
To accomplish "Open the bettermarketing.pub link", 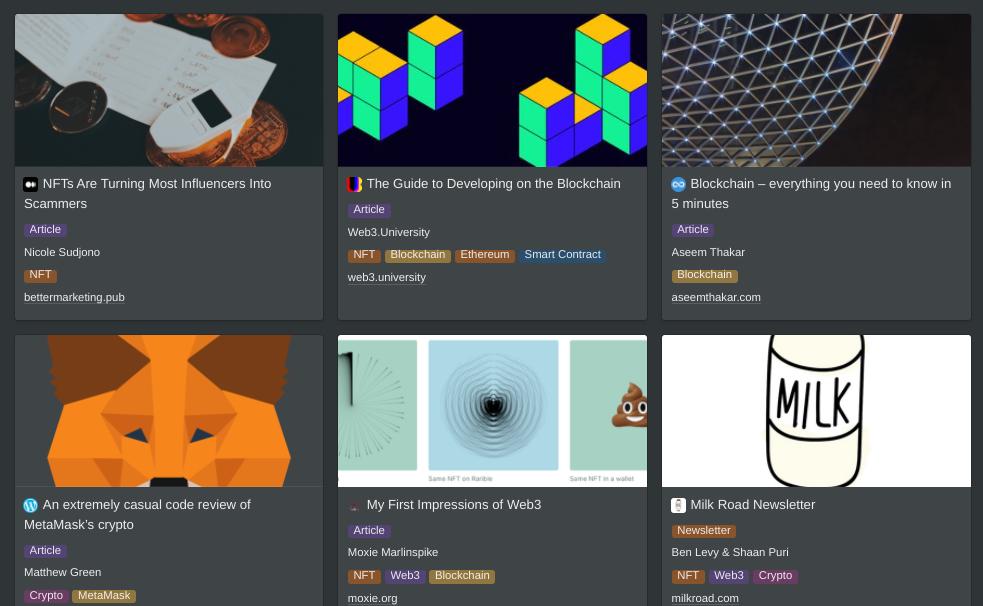I will coord(74,298).
